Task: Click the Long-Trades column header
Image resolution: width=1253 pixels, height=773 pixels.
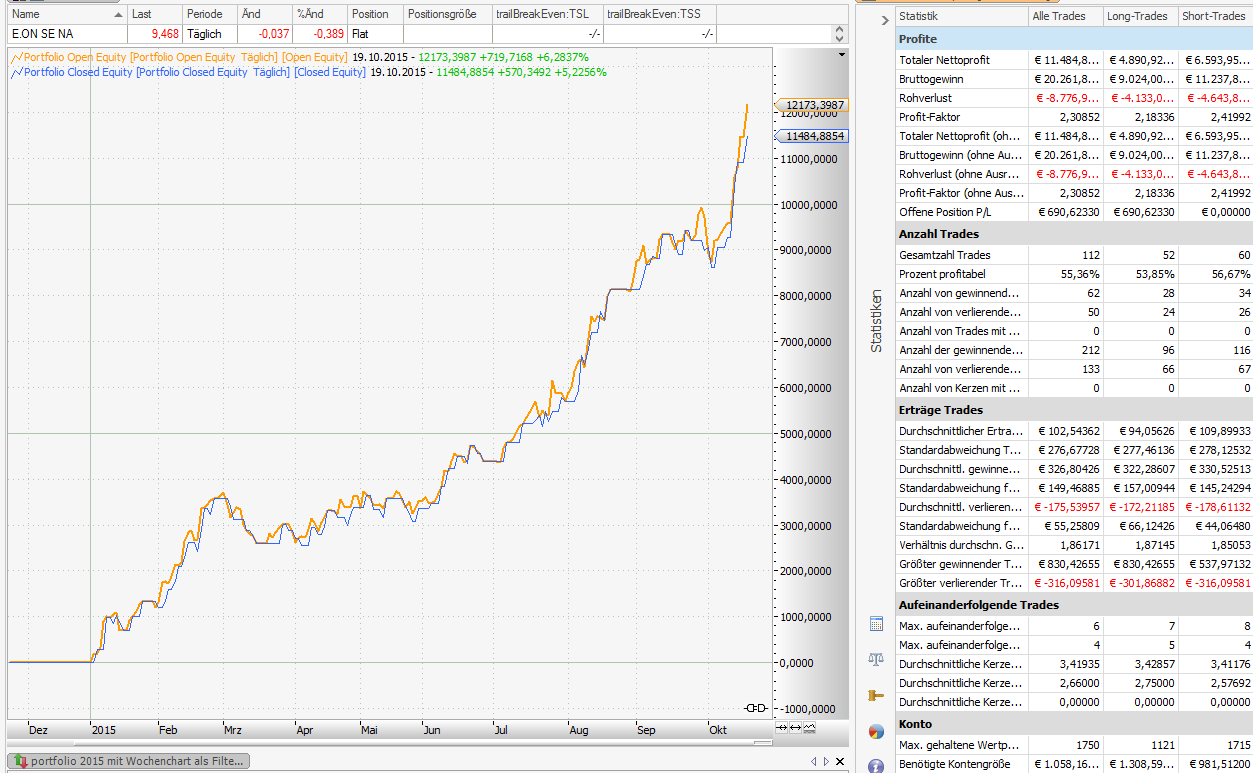Action: click(1138, 17)
